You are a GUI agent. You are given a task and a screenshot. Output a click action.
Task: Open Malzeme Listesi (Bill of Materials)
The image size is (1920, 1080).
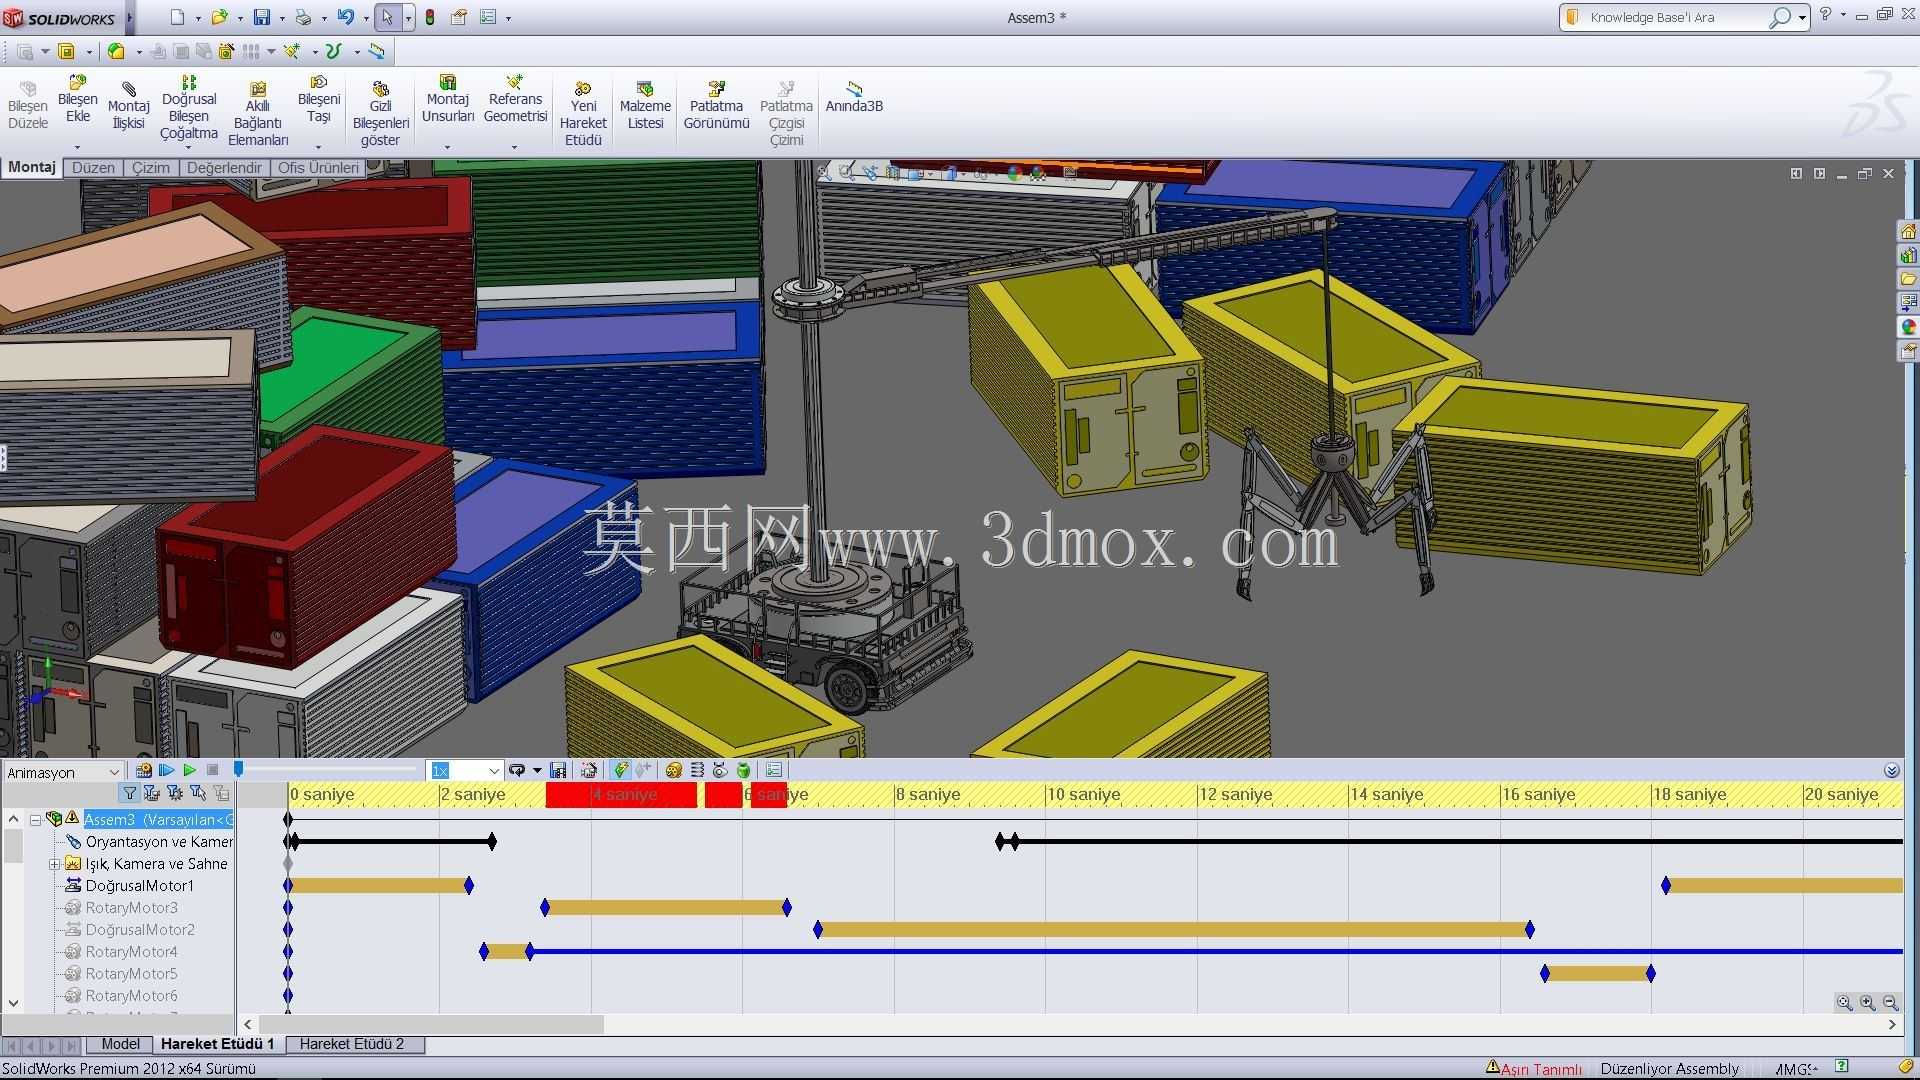645,105
